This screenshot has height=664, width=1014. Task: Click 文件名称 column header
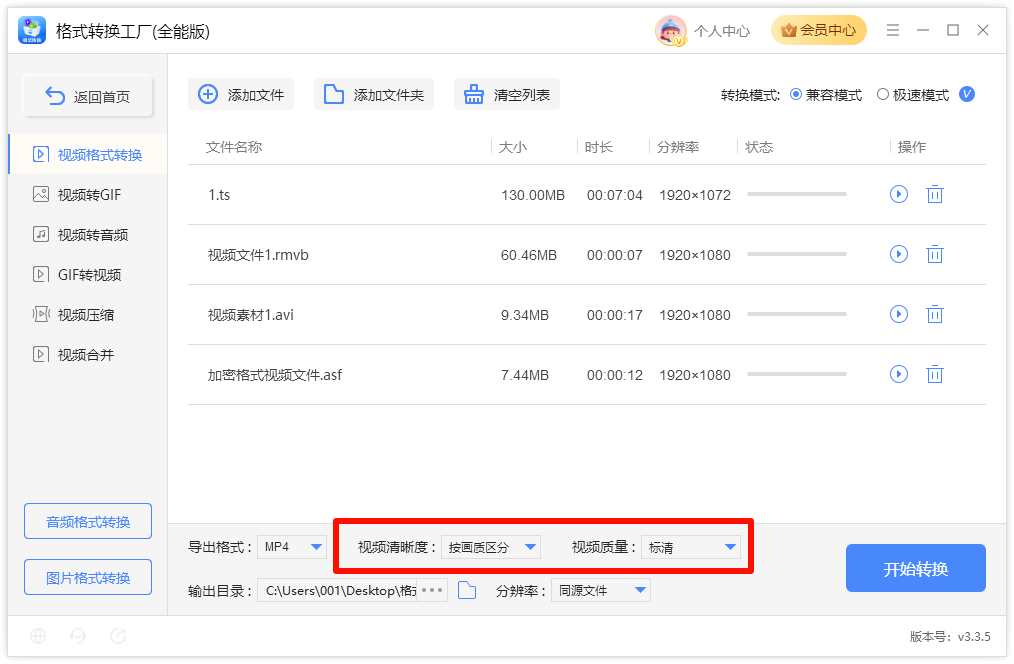(x=234, y=147)
